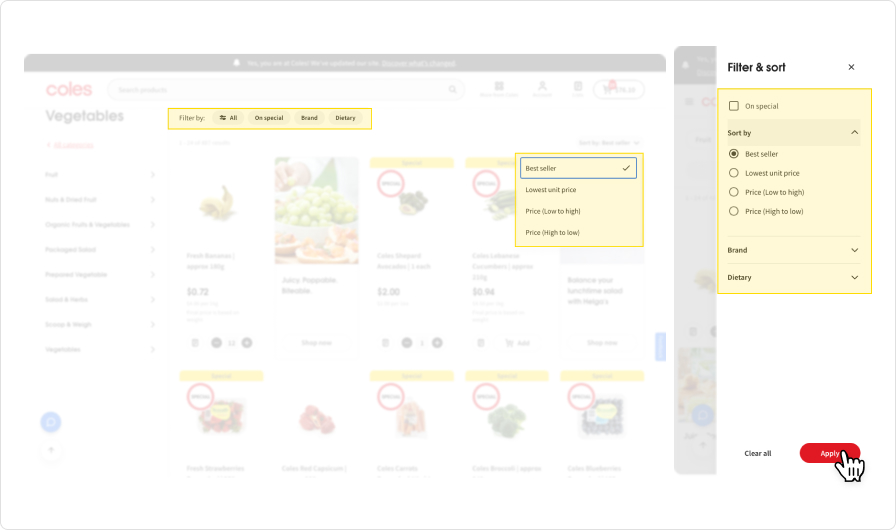The image size is (896, 530).
Task: Click the Clear all button
Action: [758, 453]
